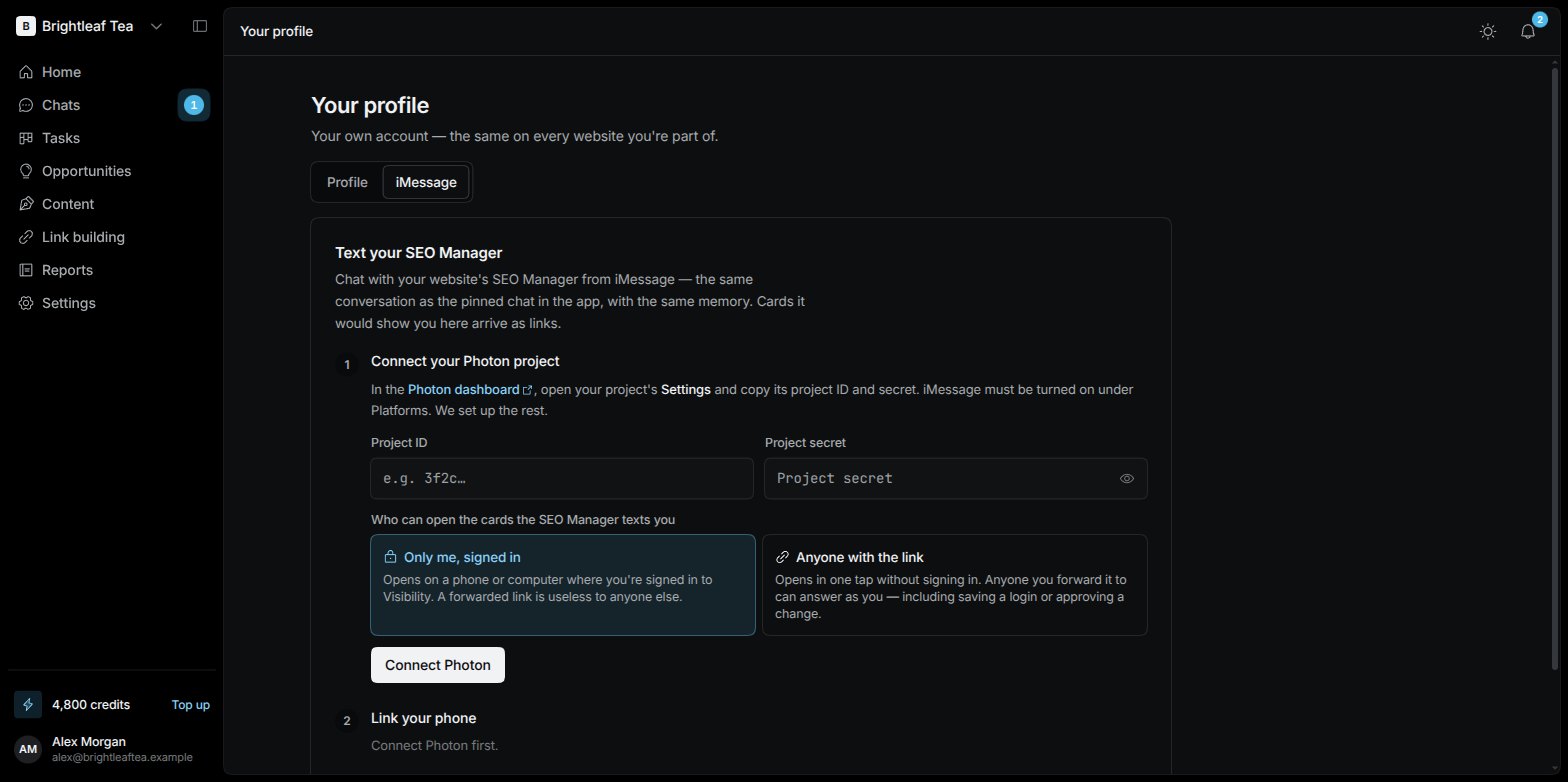The width and height of the screenshot is (1568, 782).
Task: Show the project secret with eye icon
Action: coord(1127,478)
